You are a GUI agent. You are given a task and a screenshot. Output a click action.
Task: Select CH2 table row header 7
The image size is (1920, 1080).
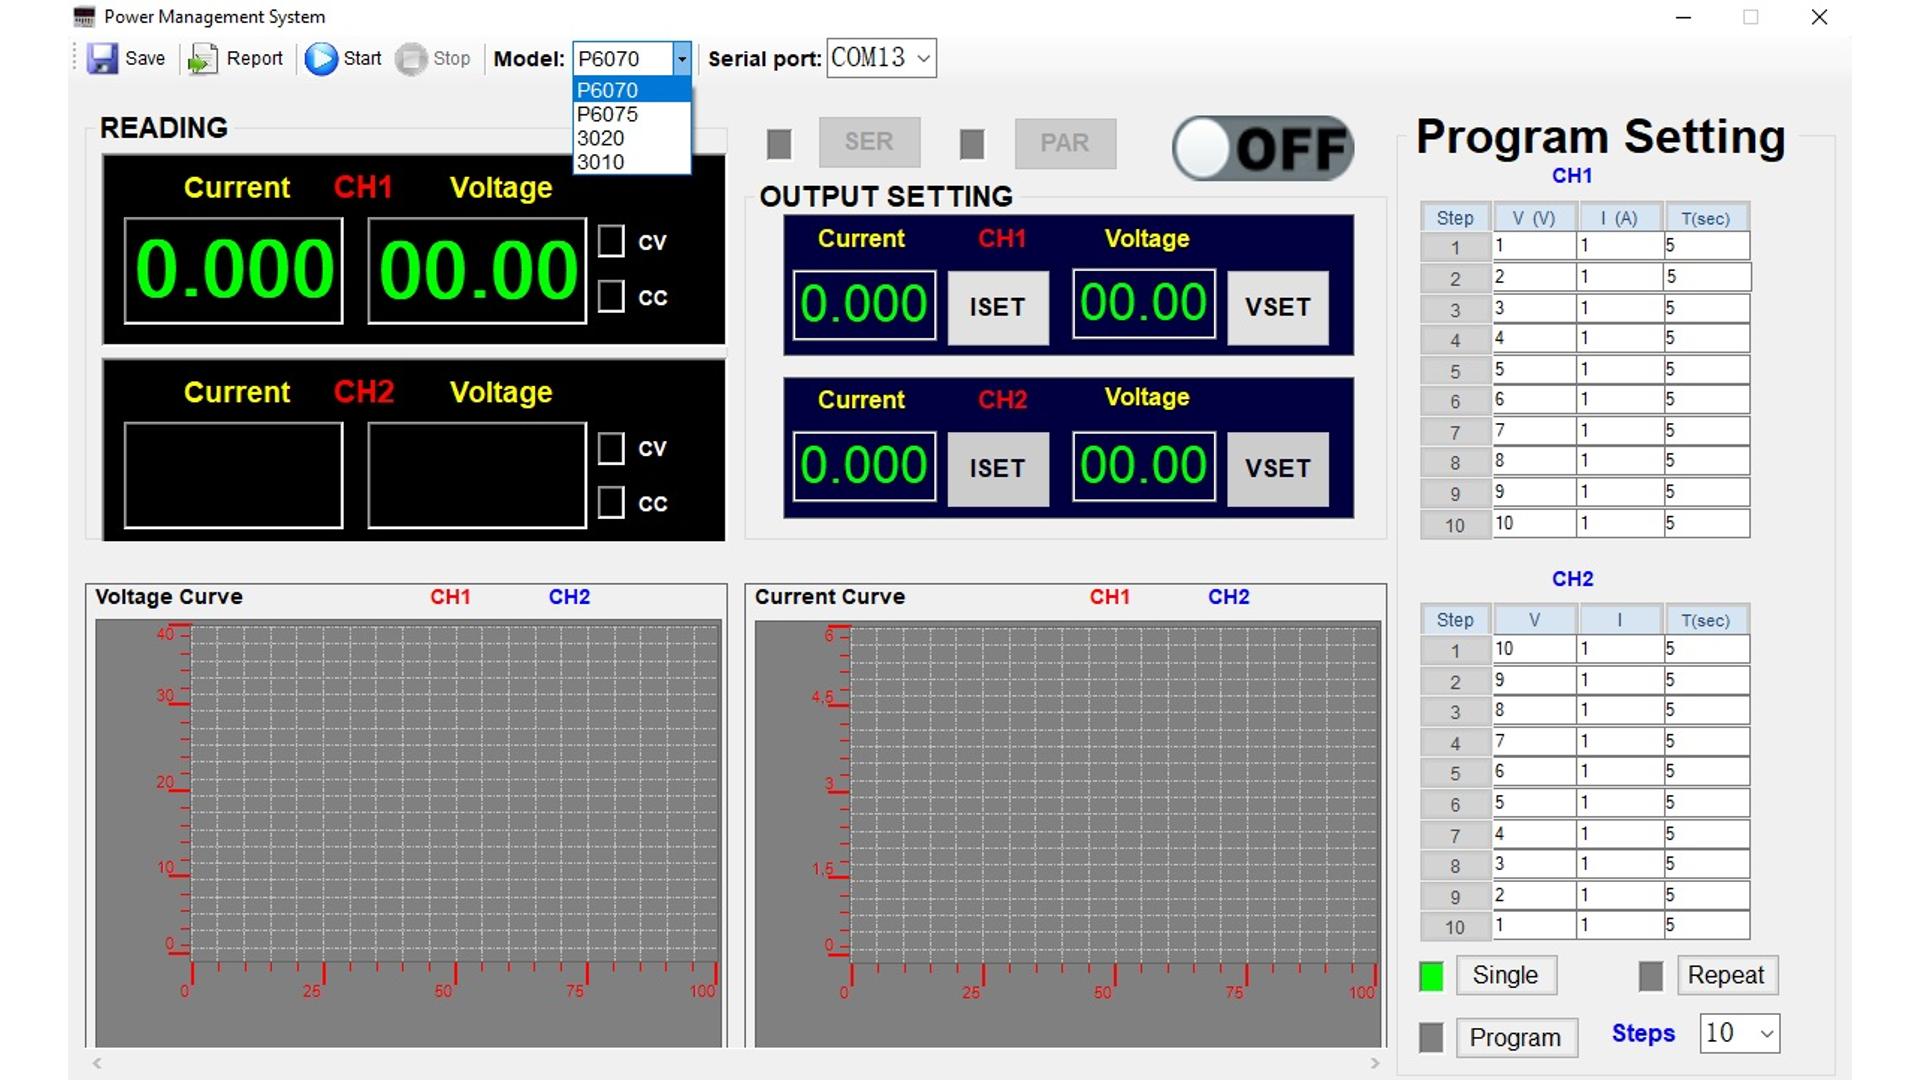point(1455,835)
